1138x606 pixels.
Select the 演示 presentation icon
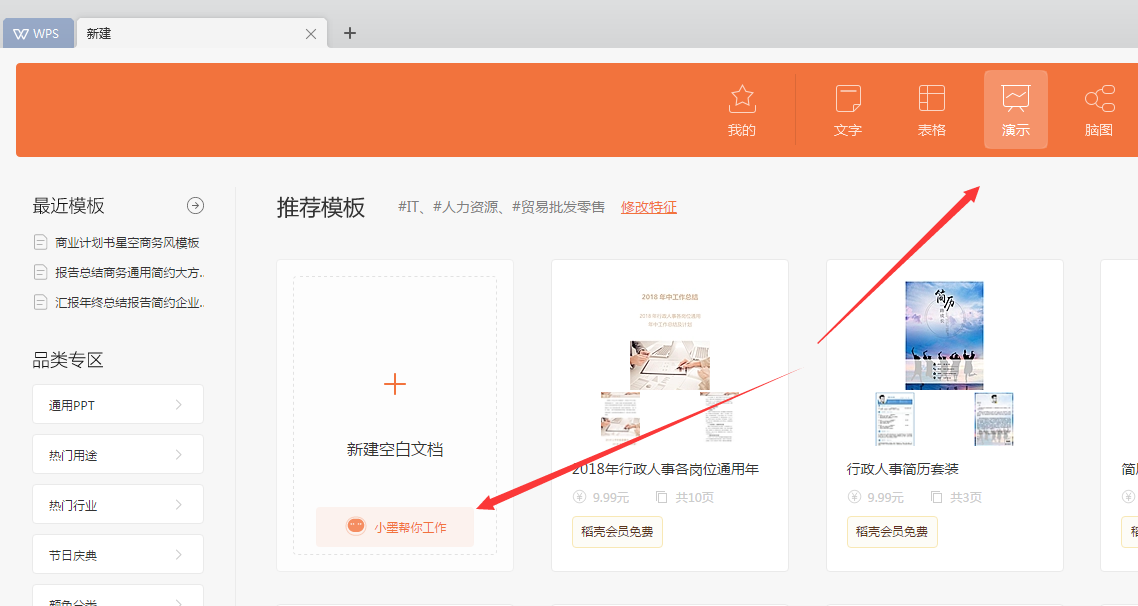[1015, 98]
